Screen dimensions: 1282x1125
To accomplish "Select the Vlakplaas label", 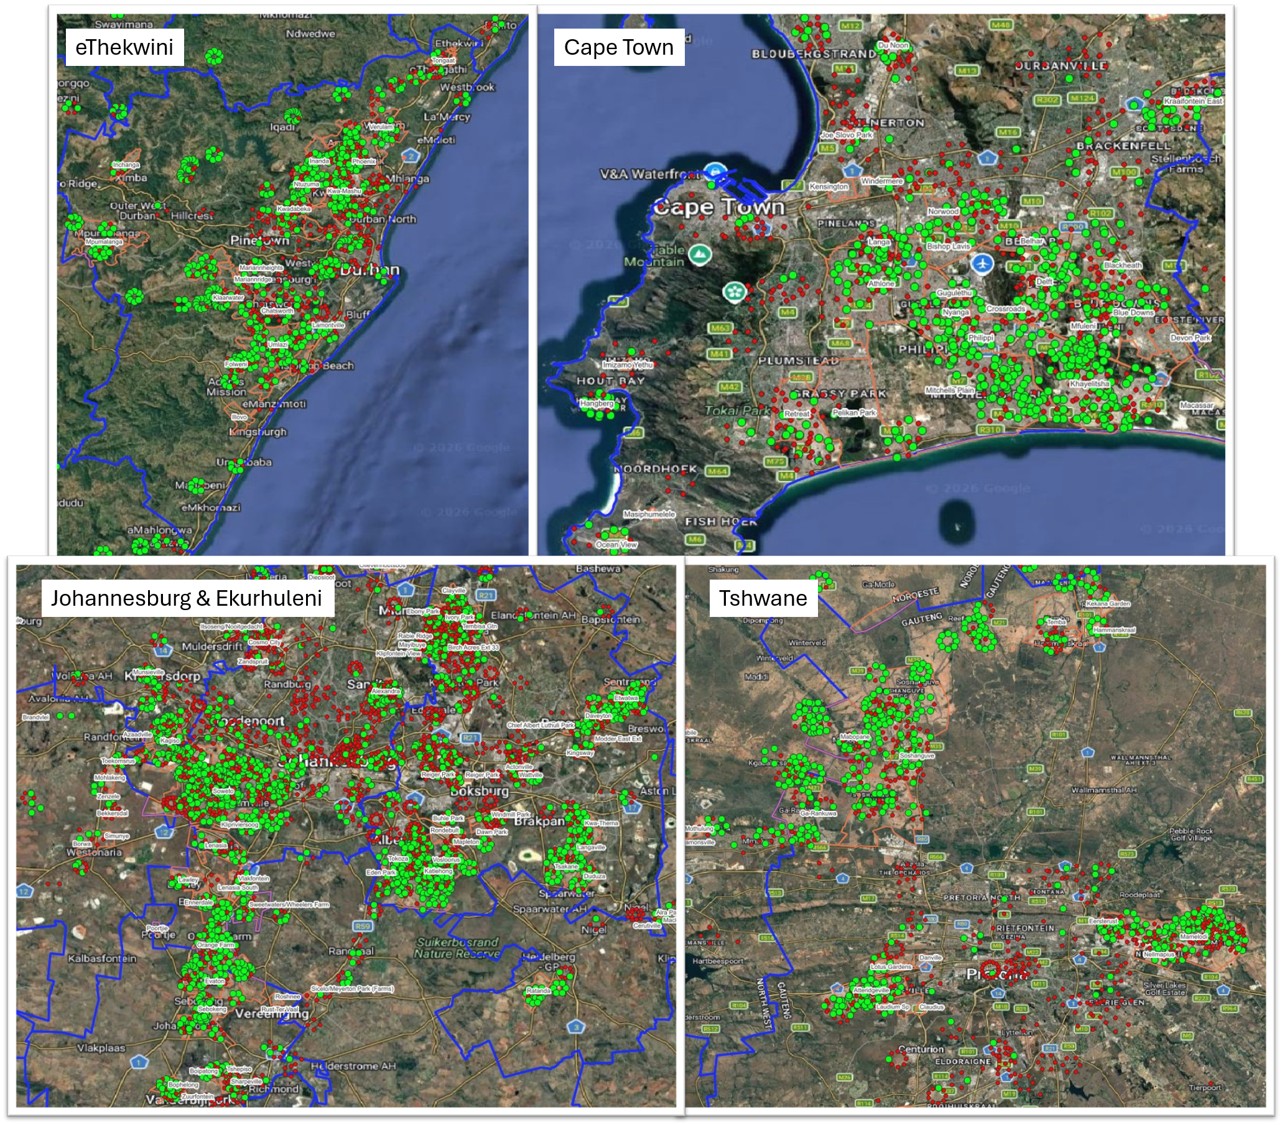I will tap(101, 1048).
